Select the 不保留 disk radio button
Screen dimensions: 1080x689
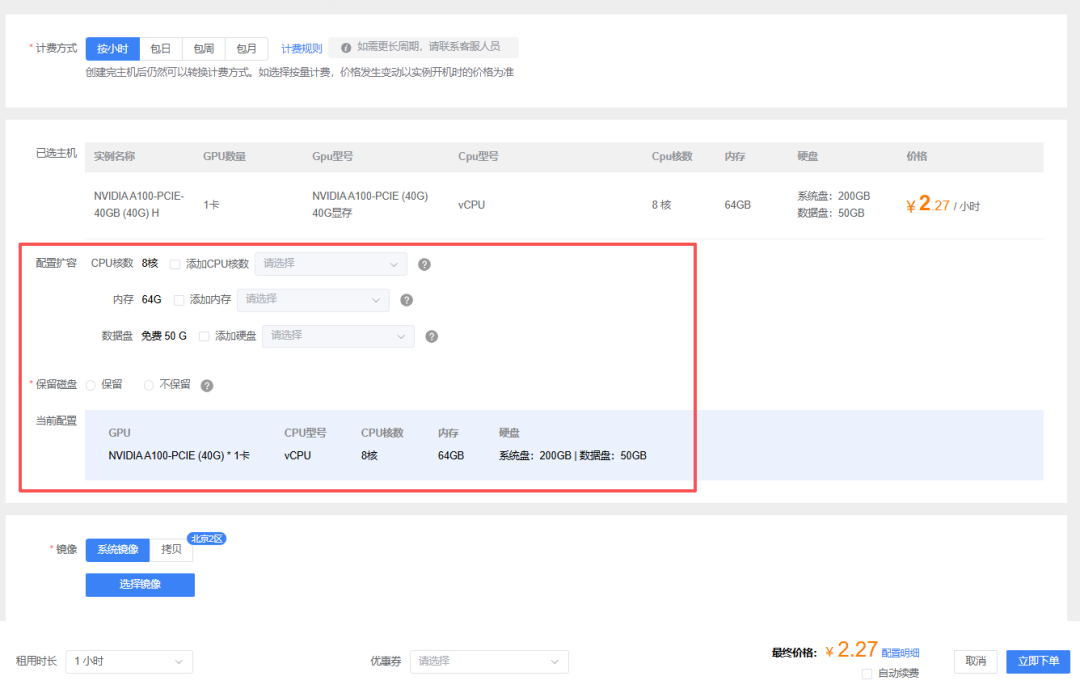(149, 385)
